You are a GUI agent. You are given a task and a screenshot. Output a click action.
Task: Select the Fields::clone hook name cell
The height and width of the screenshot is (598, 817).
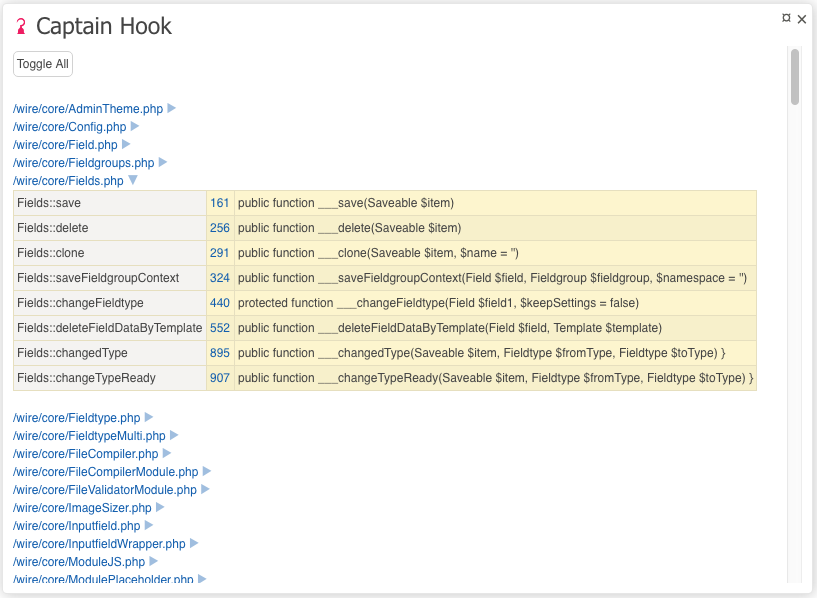click(110, 253)
